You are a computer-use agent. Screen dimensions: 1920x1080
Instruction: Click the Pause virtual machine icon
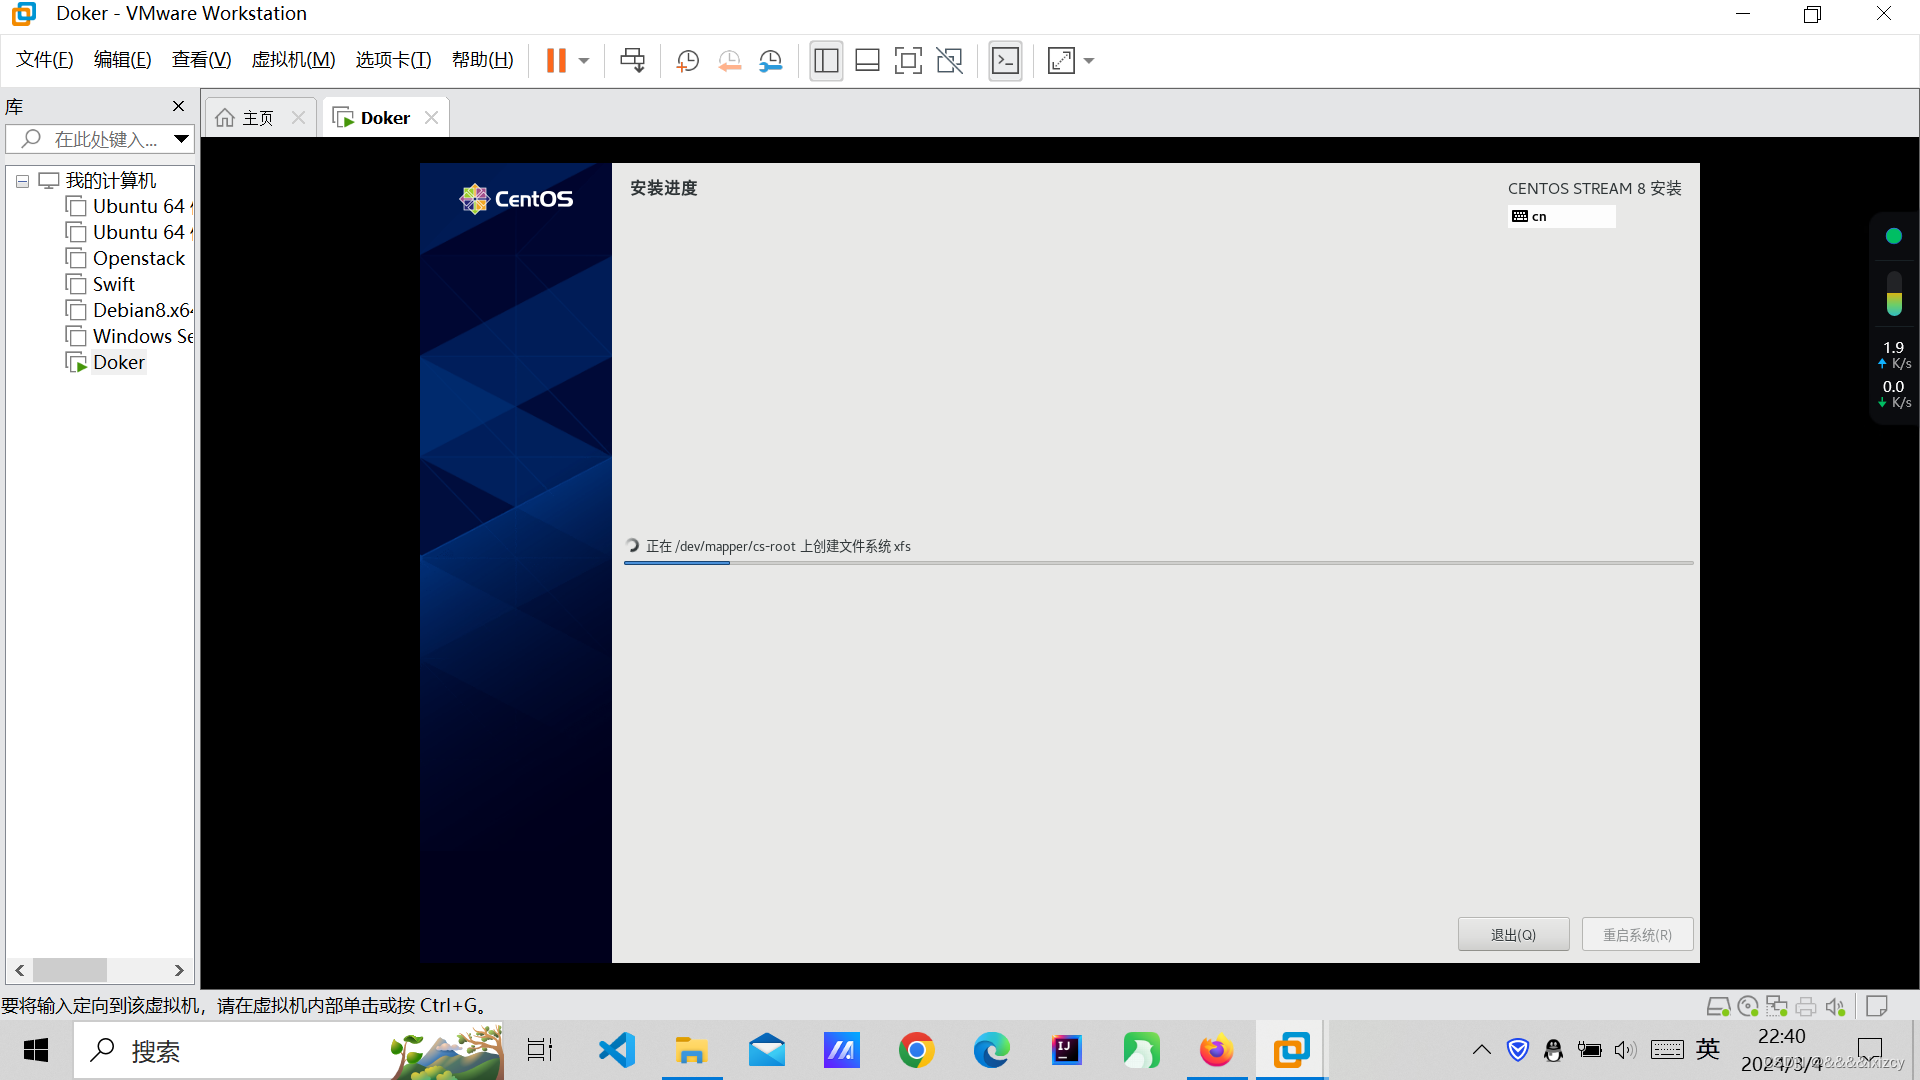(x=556, y=61)
